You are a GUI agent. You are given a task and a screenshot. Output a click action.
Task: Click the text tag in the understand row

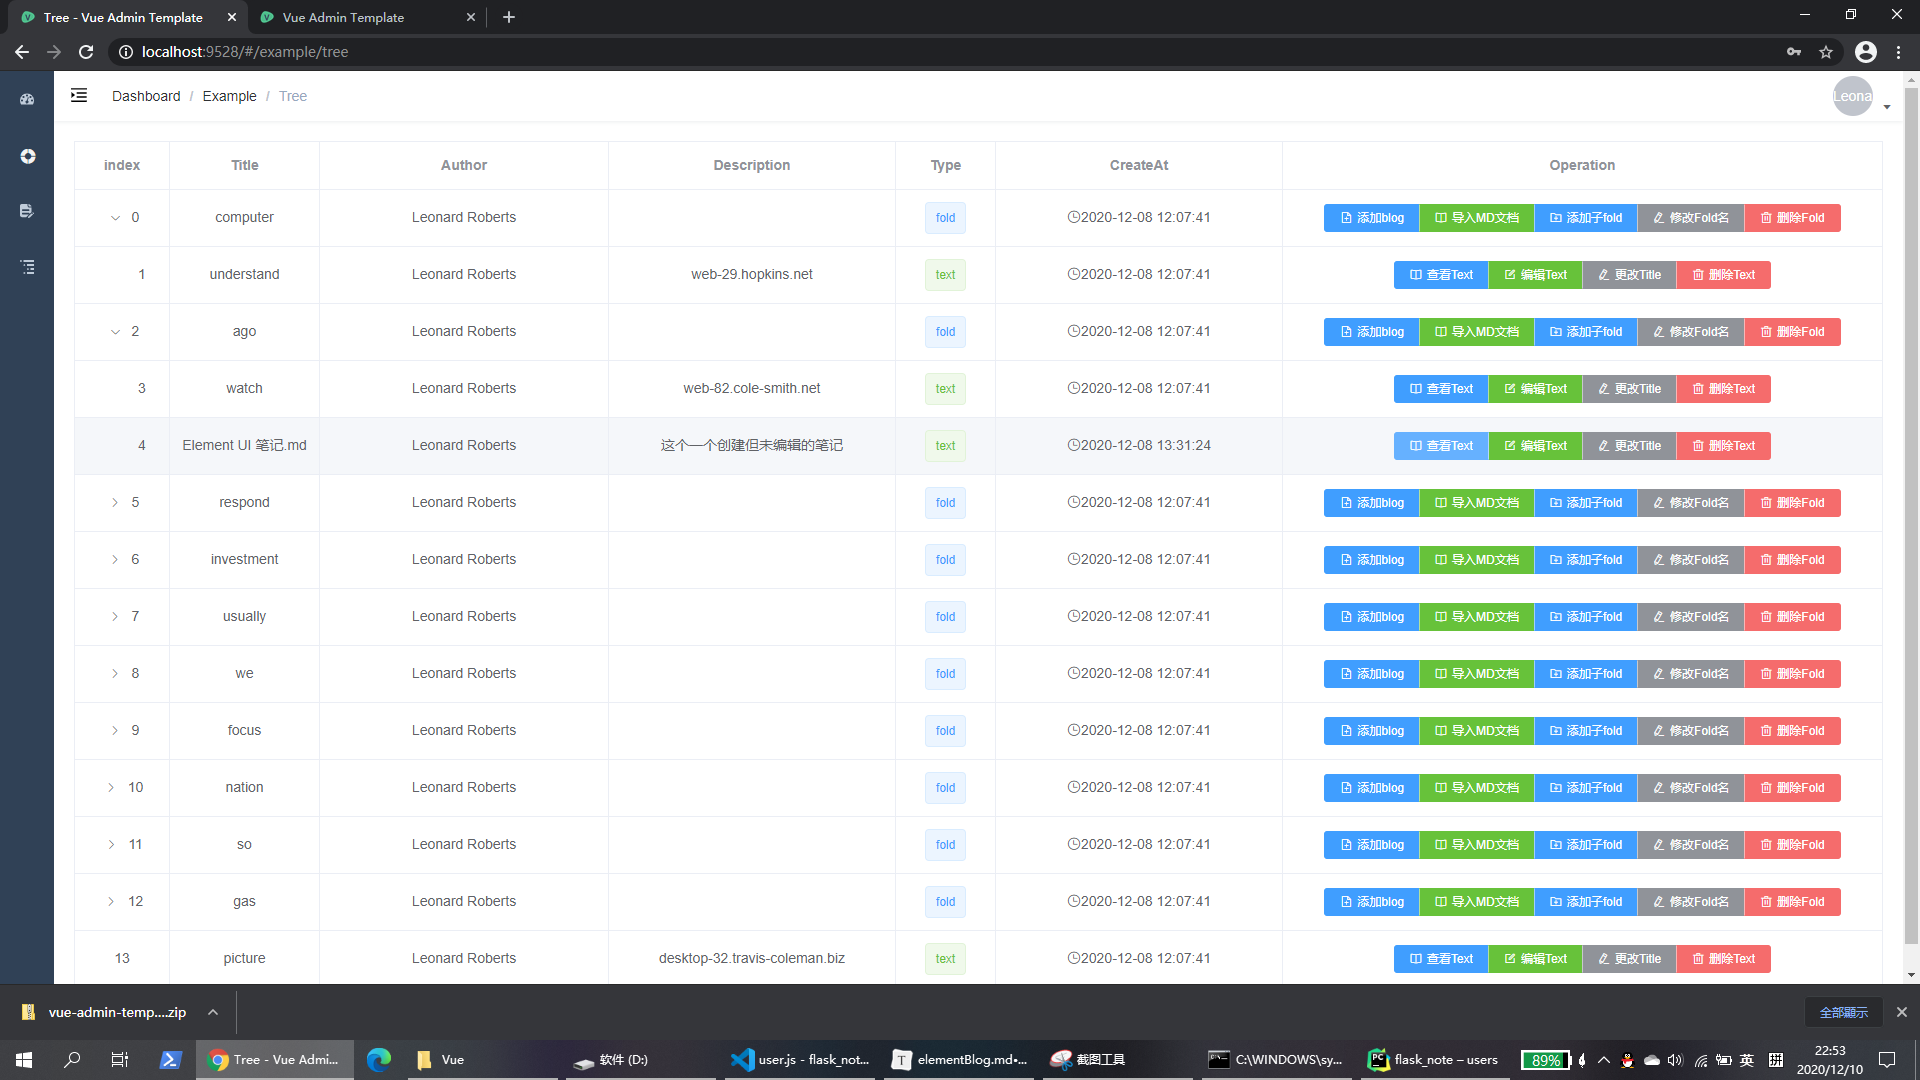945,275
